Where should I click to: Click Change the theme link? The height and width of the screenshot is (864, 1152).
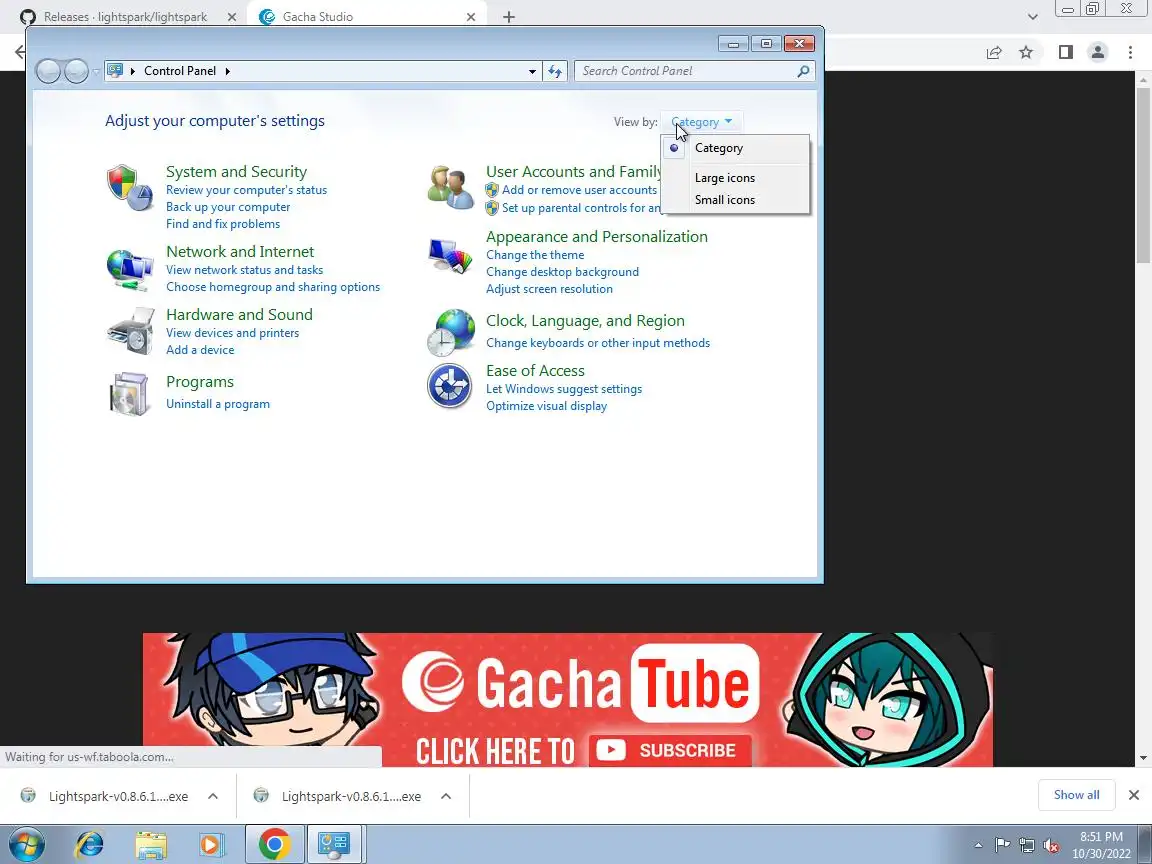tap(535, 255)
